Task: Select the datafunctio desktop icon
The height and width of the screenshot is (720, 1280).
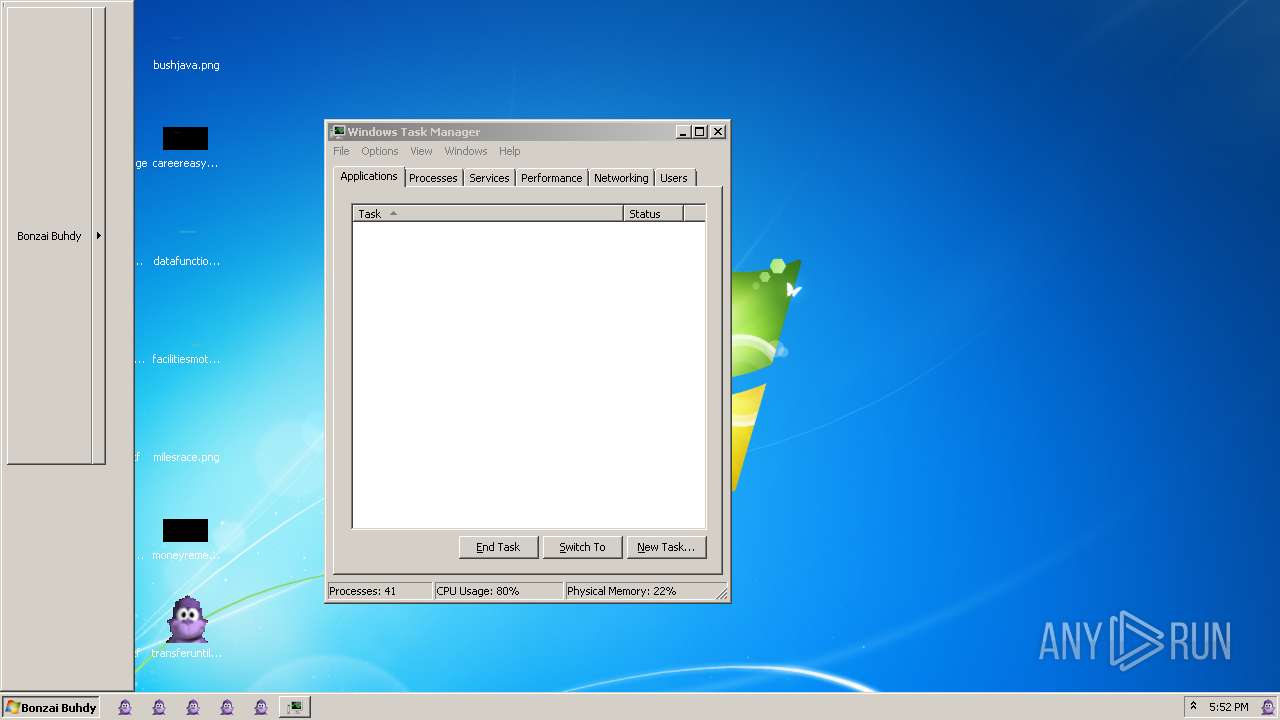Action: coord(186,261)
